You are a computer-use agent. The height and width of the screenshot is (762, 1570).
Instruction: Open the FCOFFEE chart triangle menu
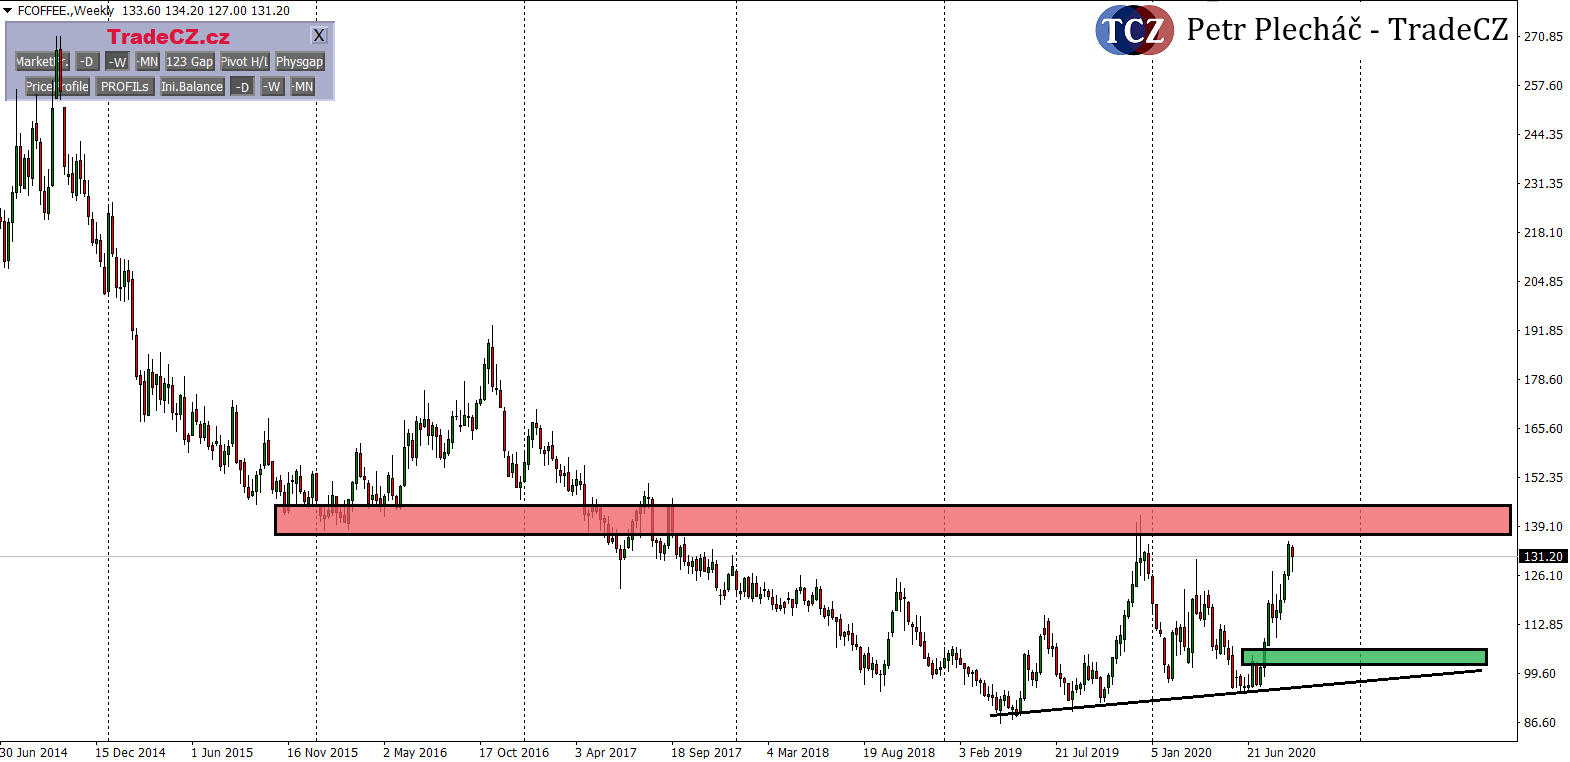coord(8,11)
